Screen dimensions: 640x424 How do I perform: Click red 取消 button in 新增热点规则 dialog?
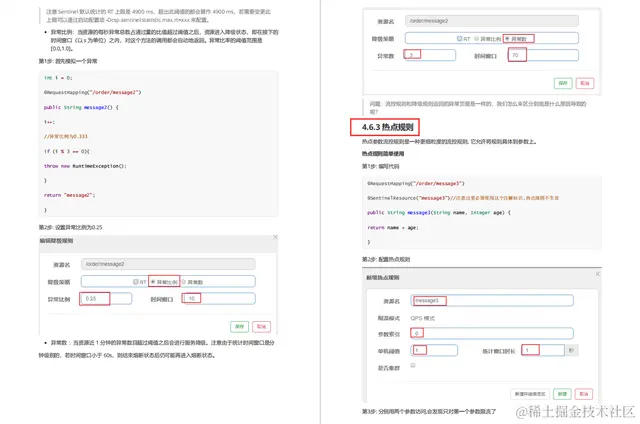click(x=584, y=394)
